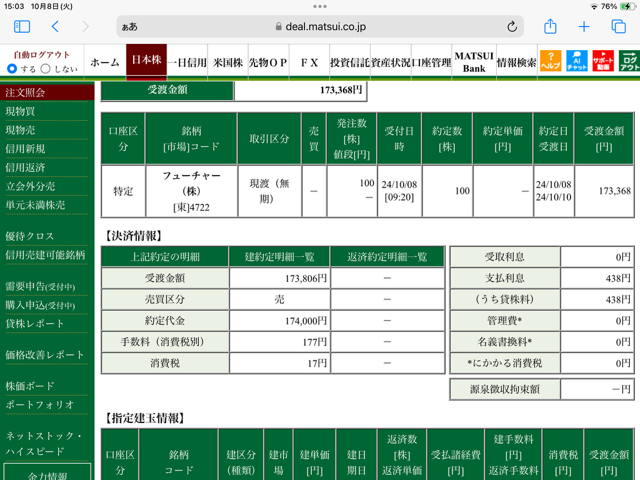
Task: Toggle the Safari sidebar icon
Action: [x=22, y=27]
